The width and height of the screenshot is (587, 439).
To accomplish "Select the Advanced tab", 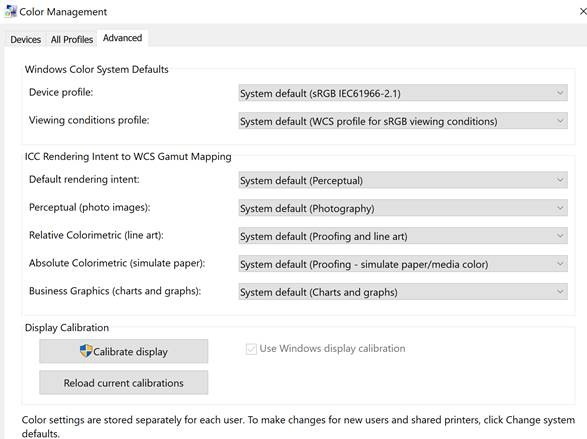I will pyautogui.click(x=122, y=38).
